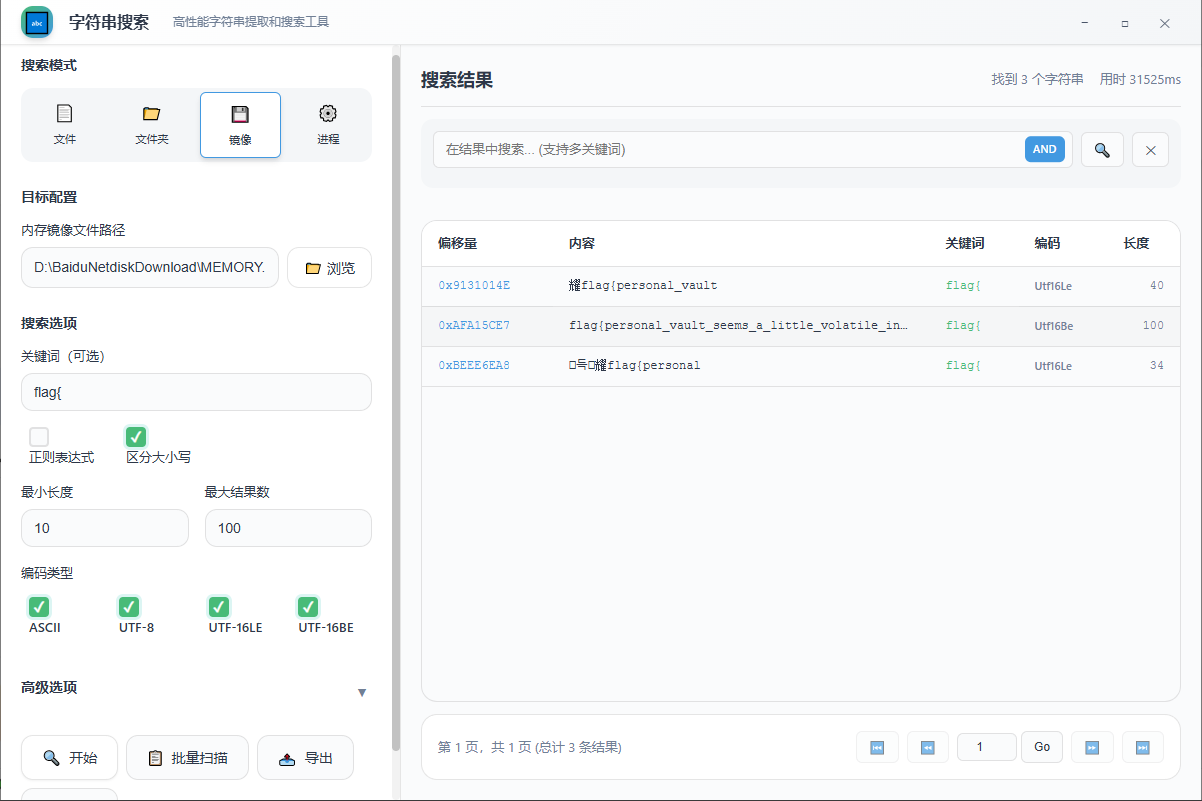This screenshot has width=1202, height=801.
Task: Disable the ASCII encoding checkbox
Action: pos(39,607)
